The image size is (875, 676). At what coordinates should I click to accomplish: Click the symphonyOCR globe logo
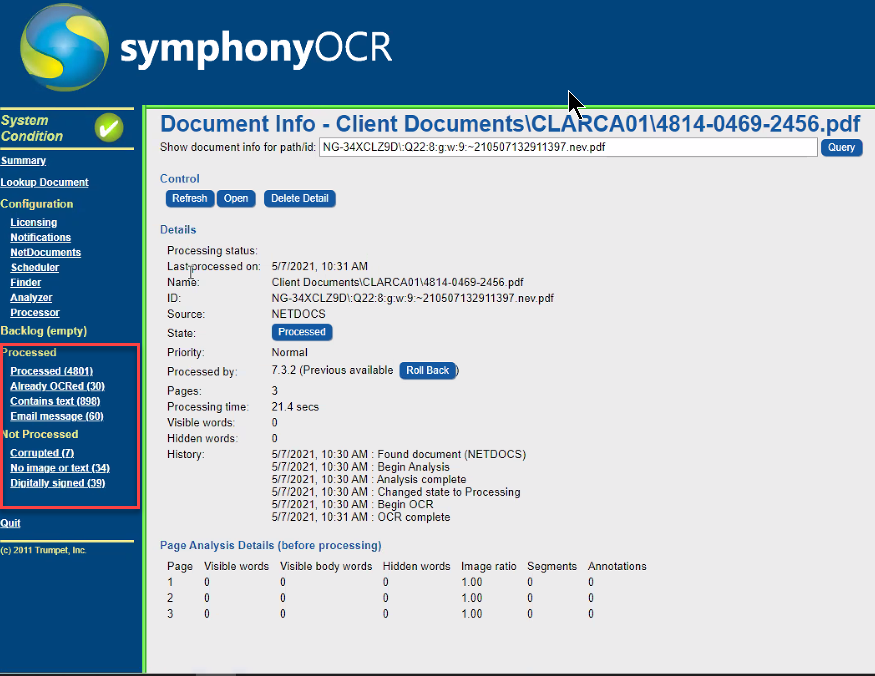tap(64, 47)
